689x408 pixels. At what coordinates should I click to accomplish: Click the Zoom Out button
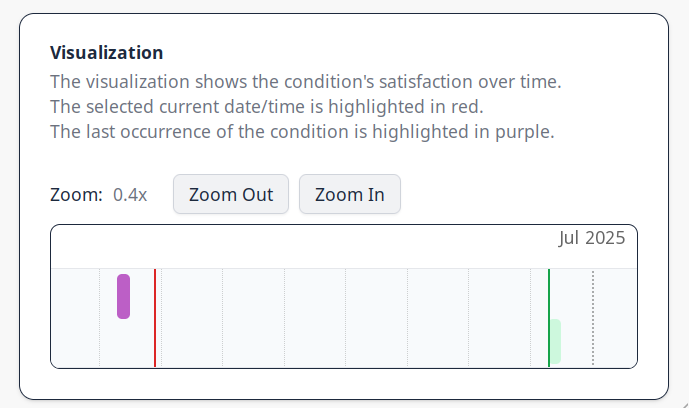coord(231,194)
